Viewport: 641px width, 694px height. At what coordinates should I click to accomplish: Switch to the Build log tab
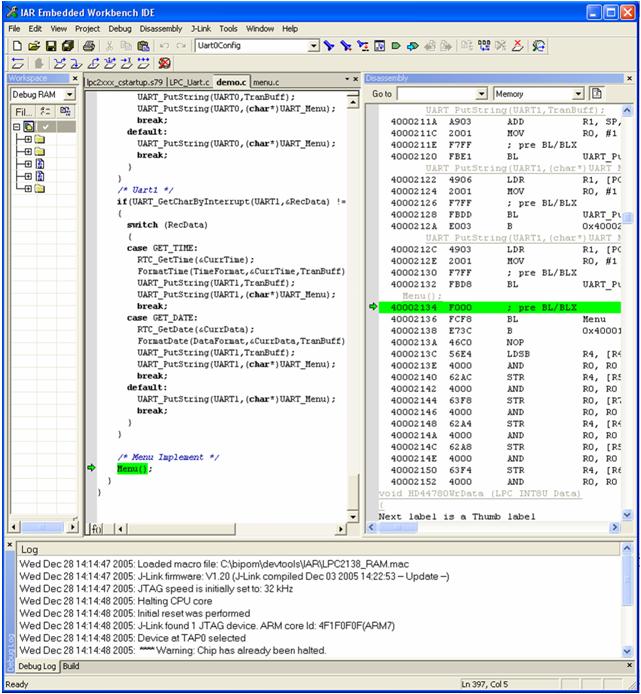pyautogui.click(x=71, y=666)
